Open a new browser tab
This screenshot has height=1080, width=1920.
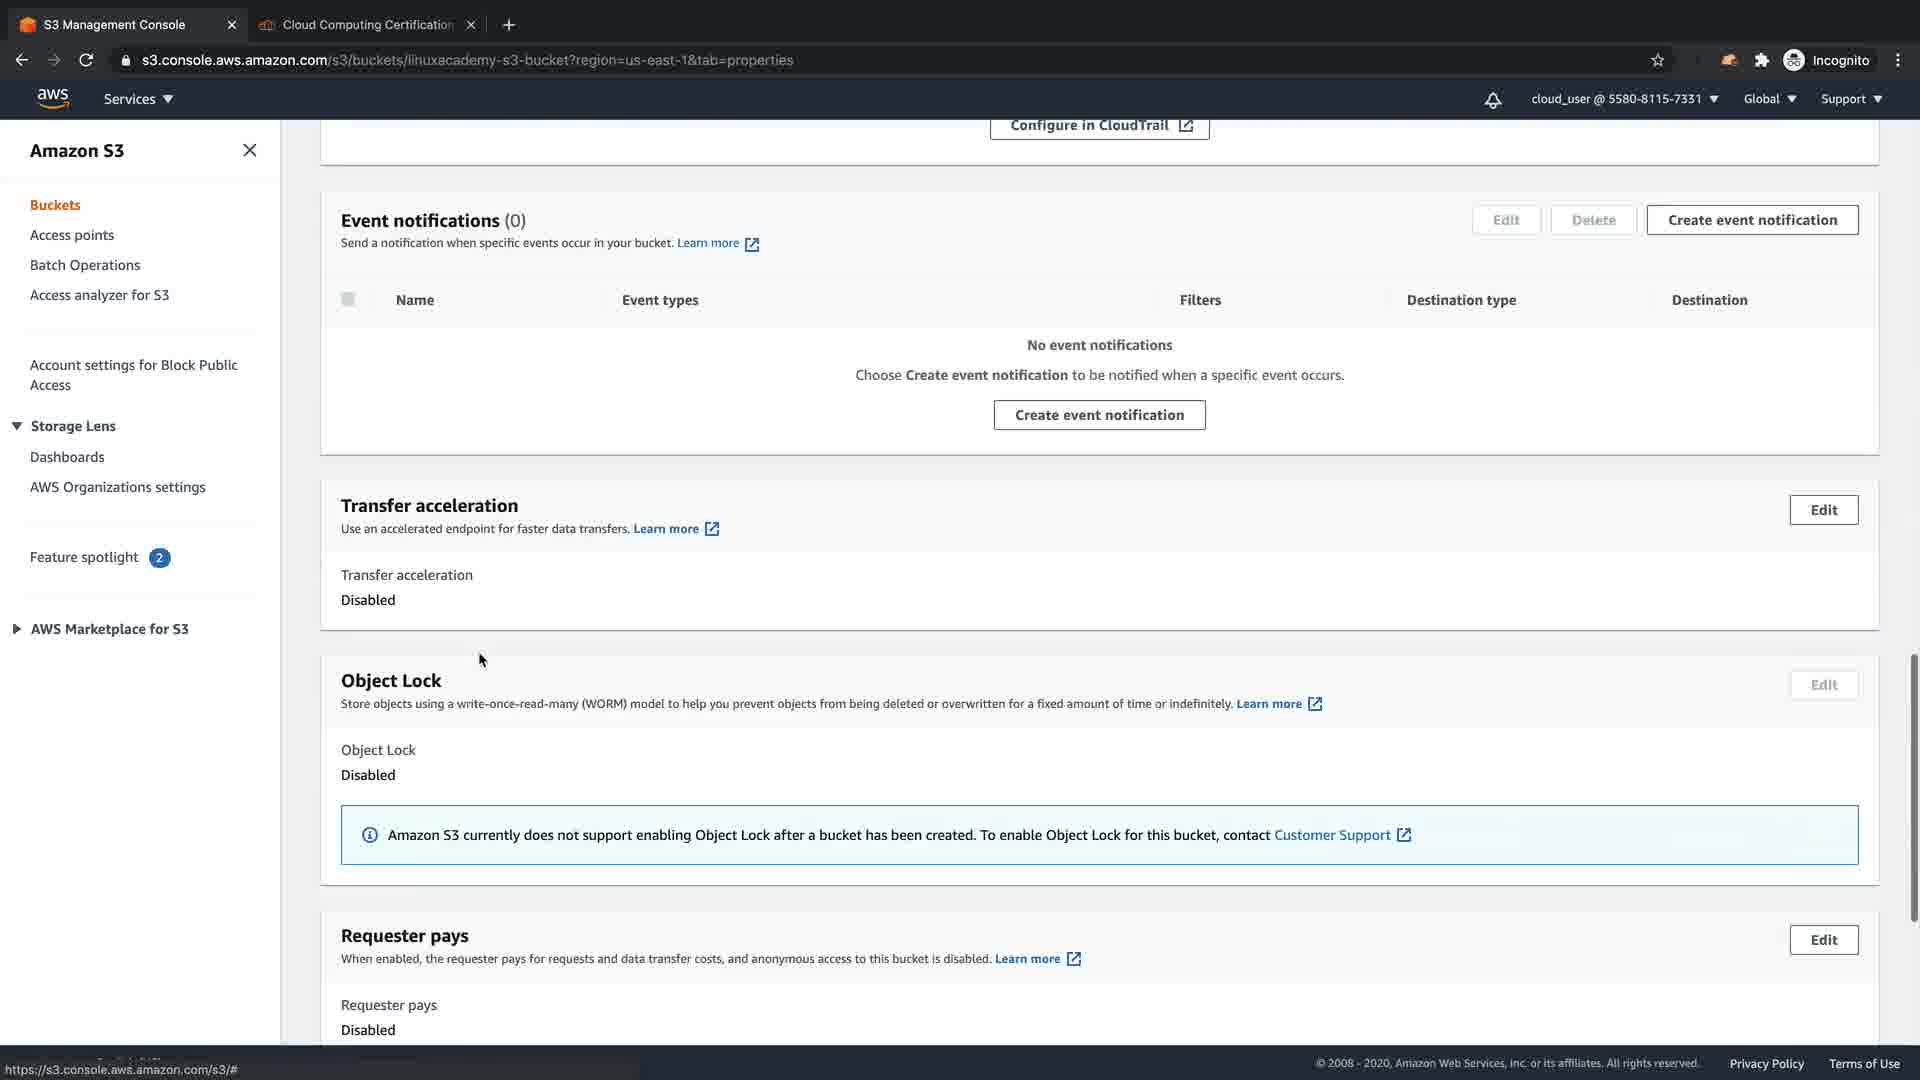[x=509, y=25]
